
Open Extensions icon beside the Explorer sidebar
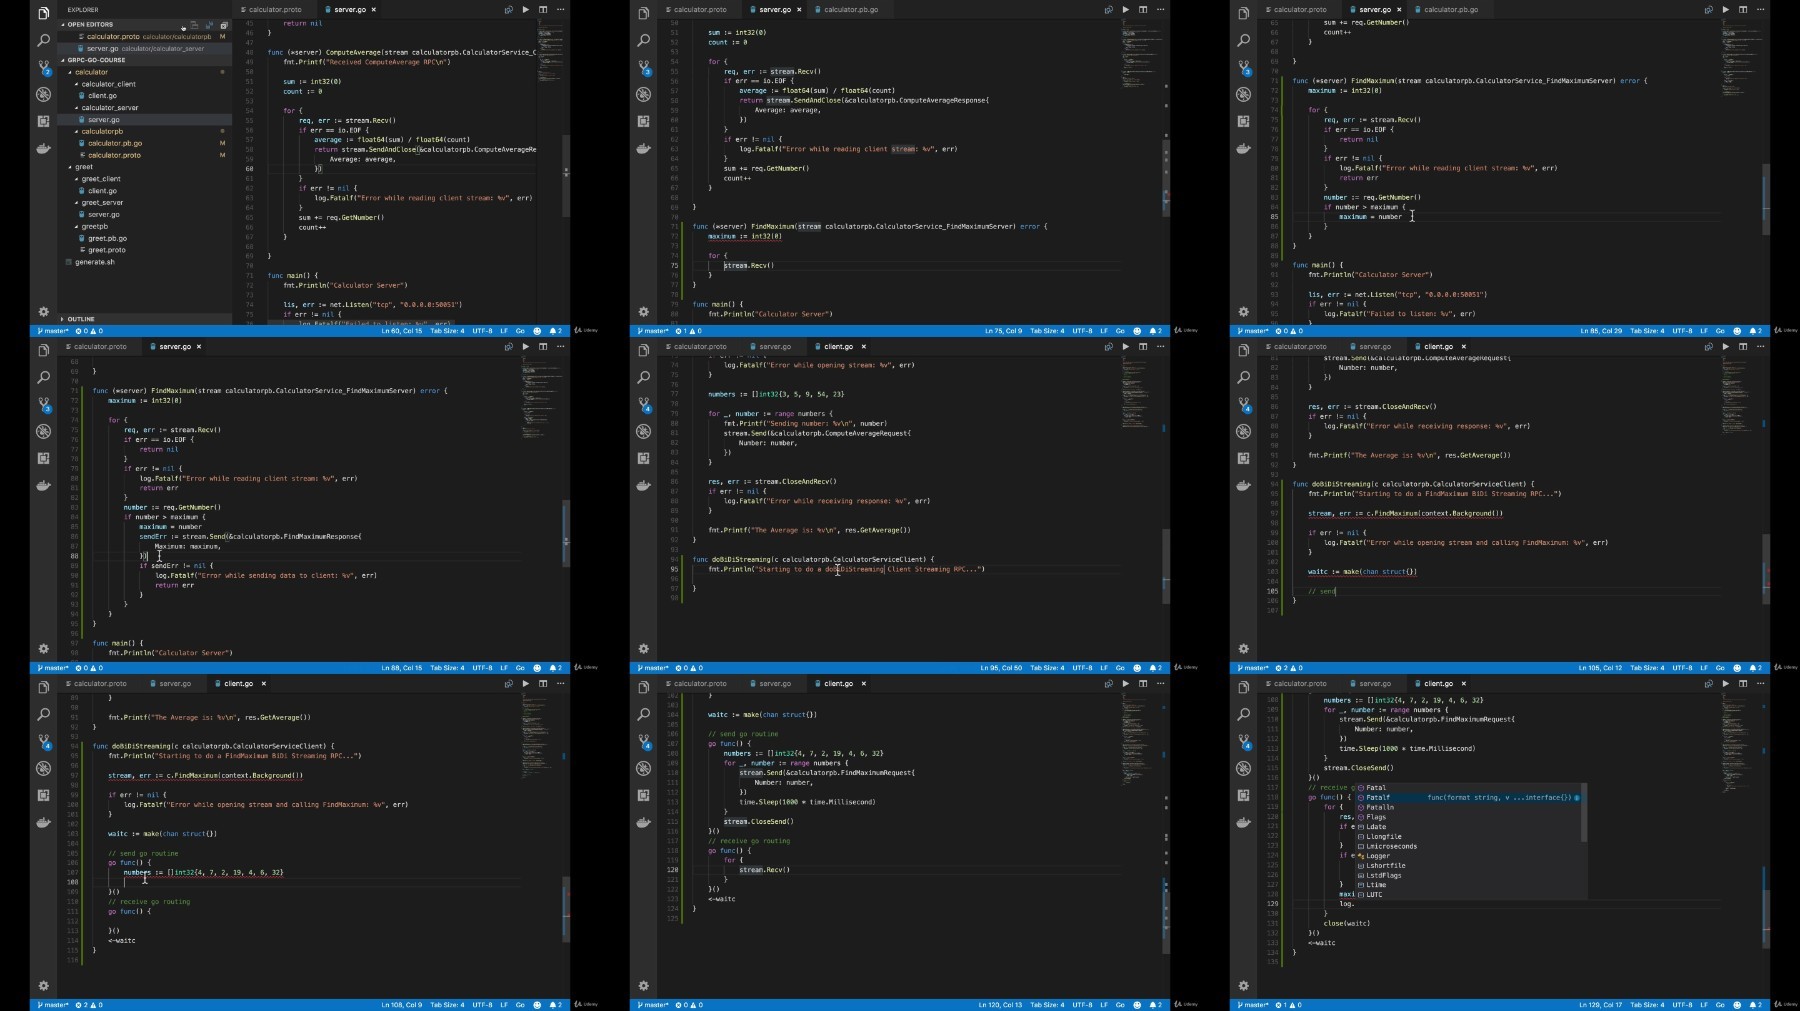[43, 122]
